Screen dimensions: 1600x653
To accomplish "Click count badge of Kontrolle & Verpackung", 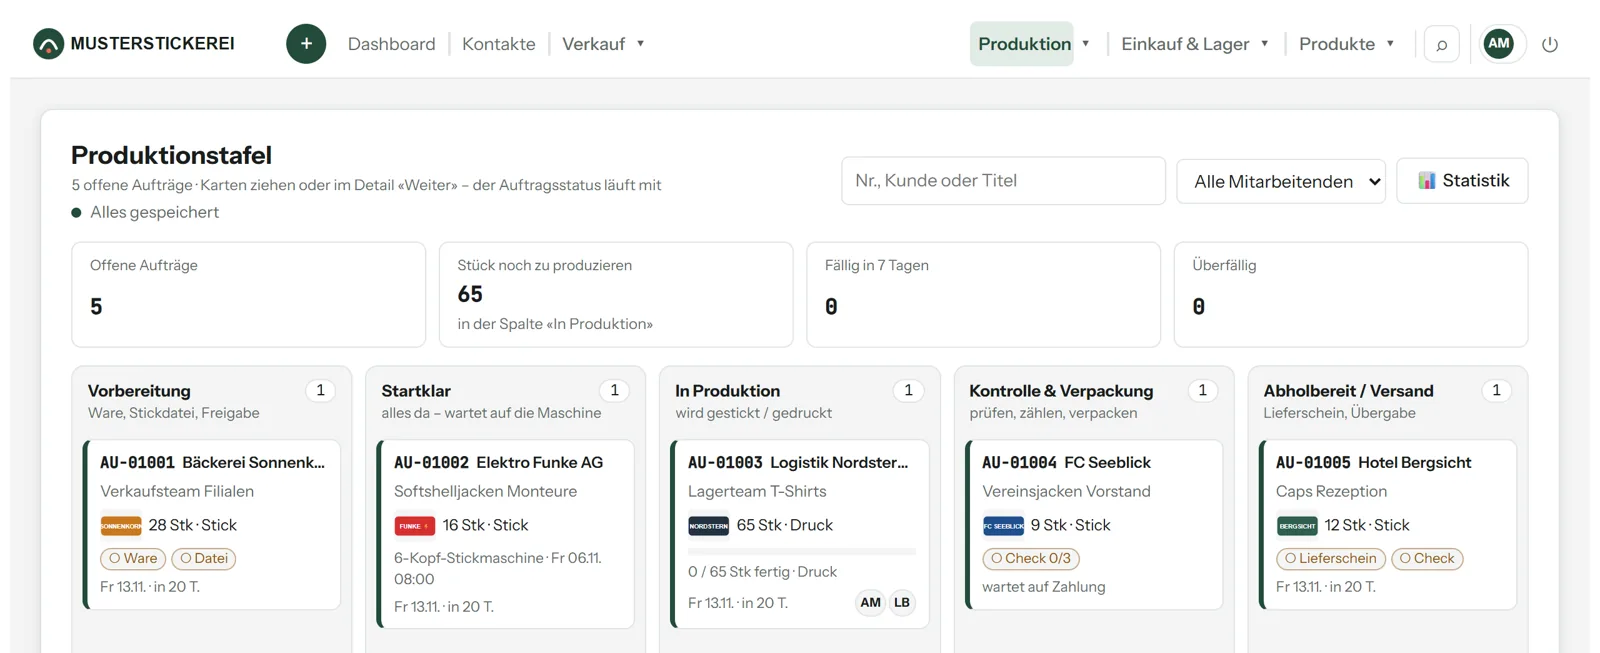I will (x=1203, y=390).
